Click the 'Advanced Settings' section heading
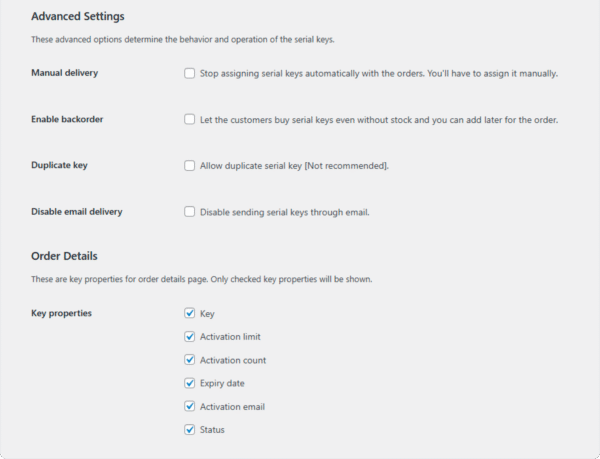The image size is (600, 459). point(78,16)
